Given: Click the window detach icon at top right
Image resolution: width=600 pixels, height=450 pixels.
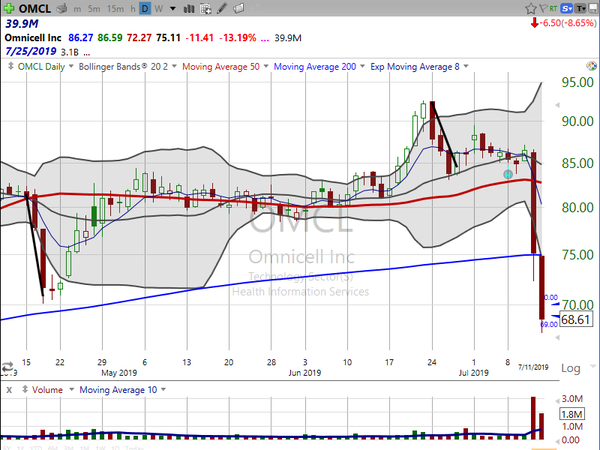Looking at the screenshot, I should 594,8.
